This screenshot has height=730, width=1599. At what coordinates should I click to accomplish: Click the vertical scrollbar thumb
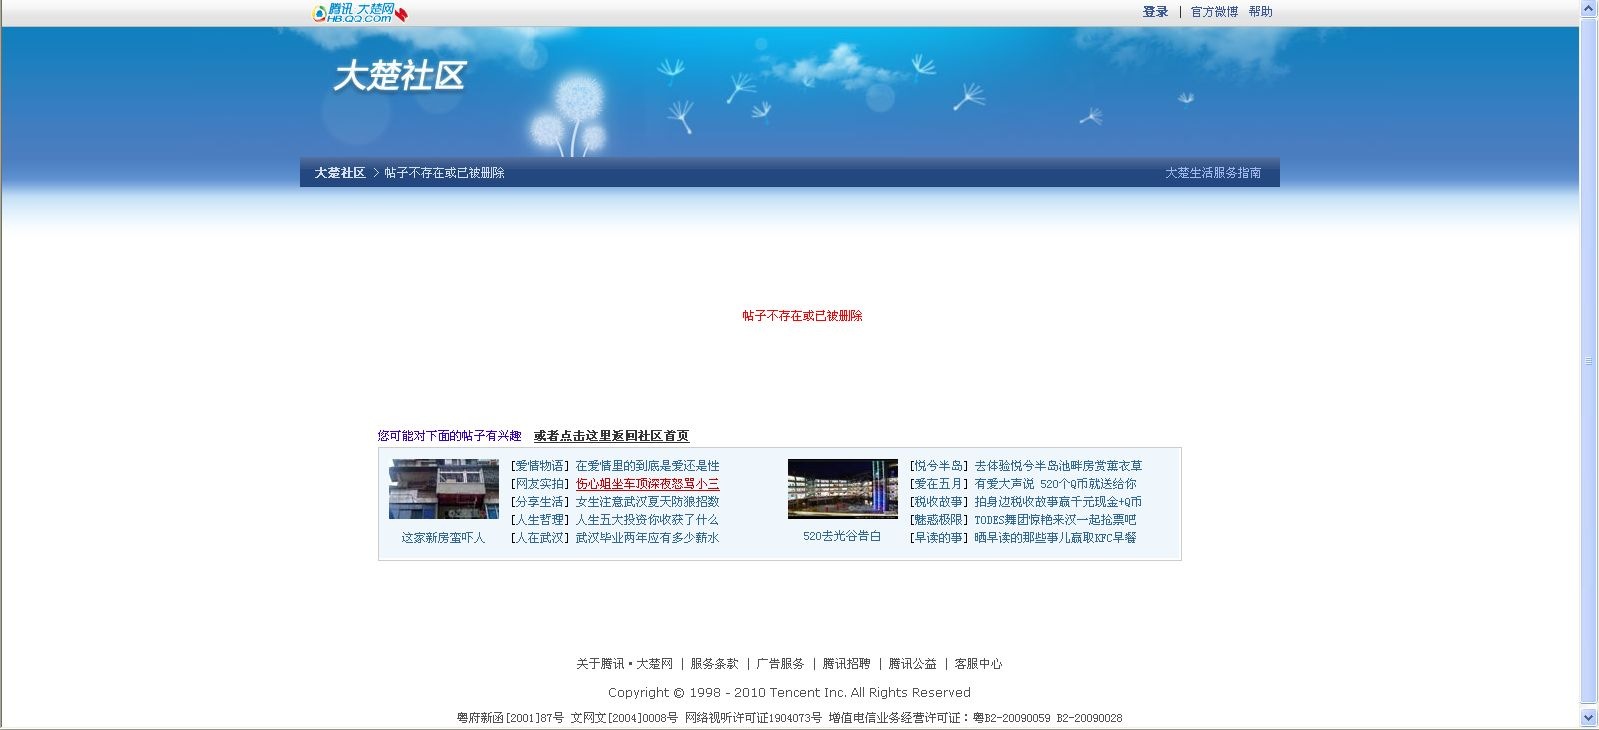coord(1589,360)
